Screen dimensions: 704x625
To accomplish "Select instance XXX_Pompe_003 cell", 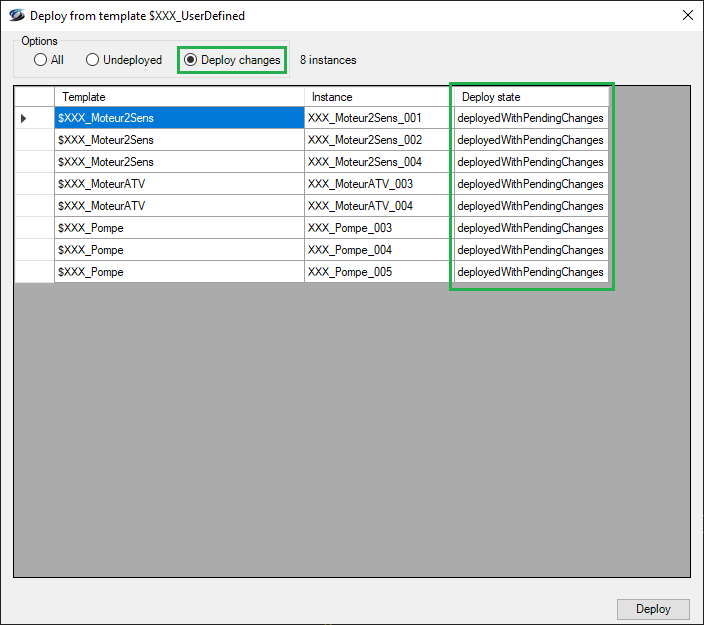I will pyautogui.click(x=376, y=228).
